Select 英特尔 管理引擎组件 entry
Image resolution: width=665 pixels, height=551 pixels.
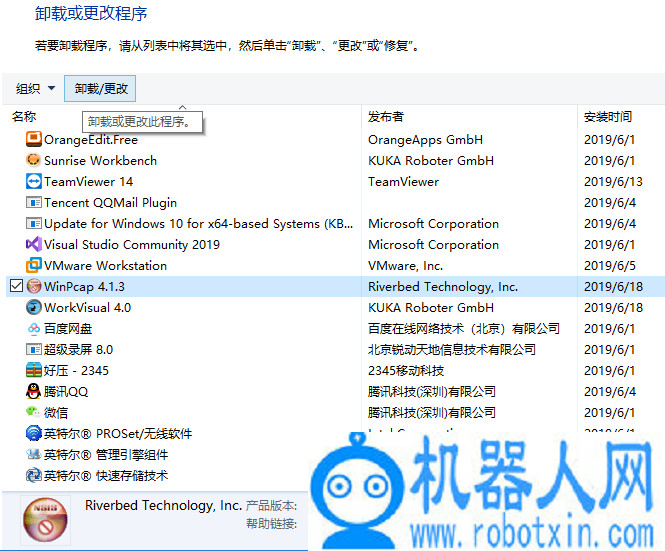(x=106, y=454)
